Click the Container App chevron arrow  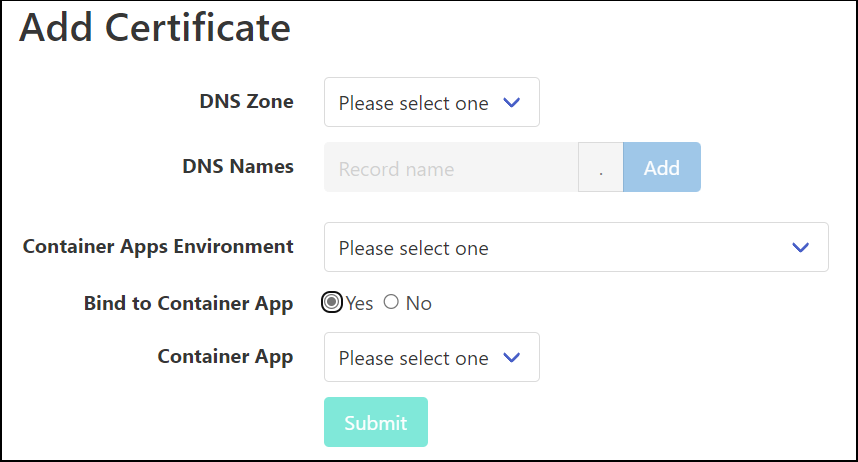[x=511, y=358]
